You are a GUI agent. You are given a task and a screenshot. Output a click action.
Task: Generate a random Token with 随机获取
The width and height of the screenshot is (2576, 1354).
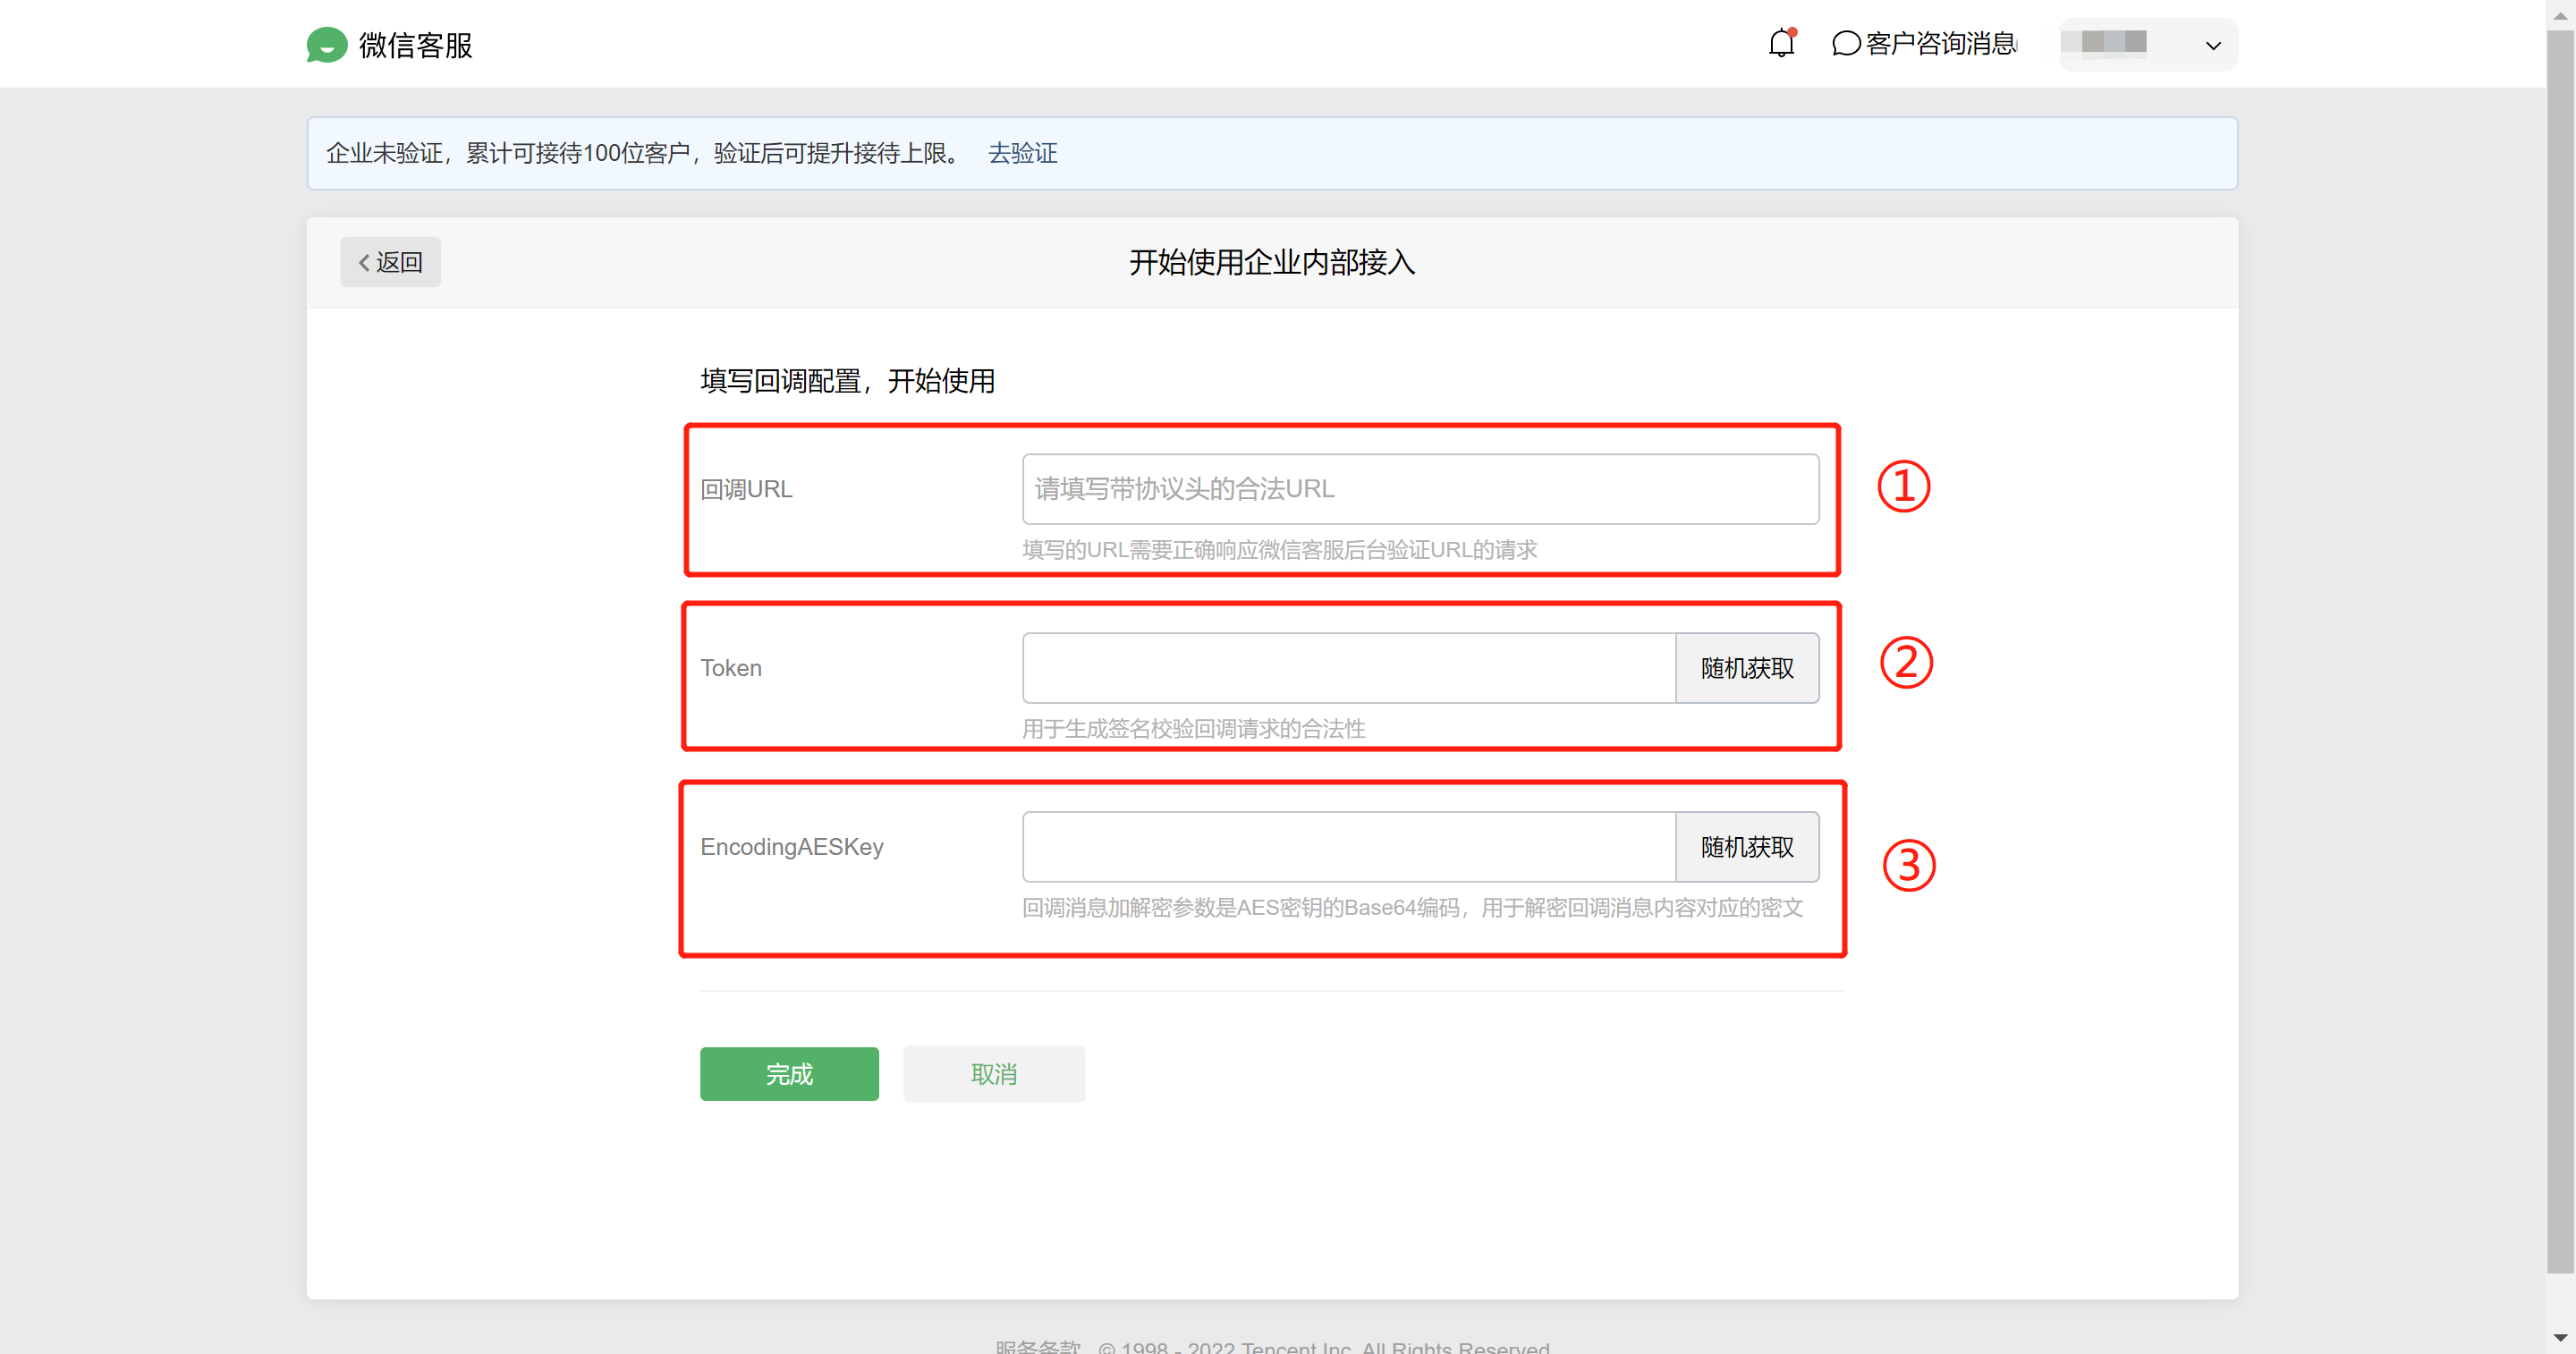(1746, 668)
